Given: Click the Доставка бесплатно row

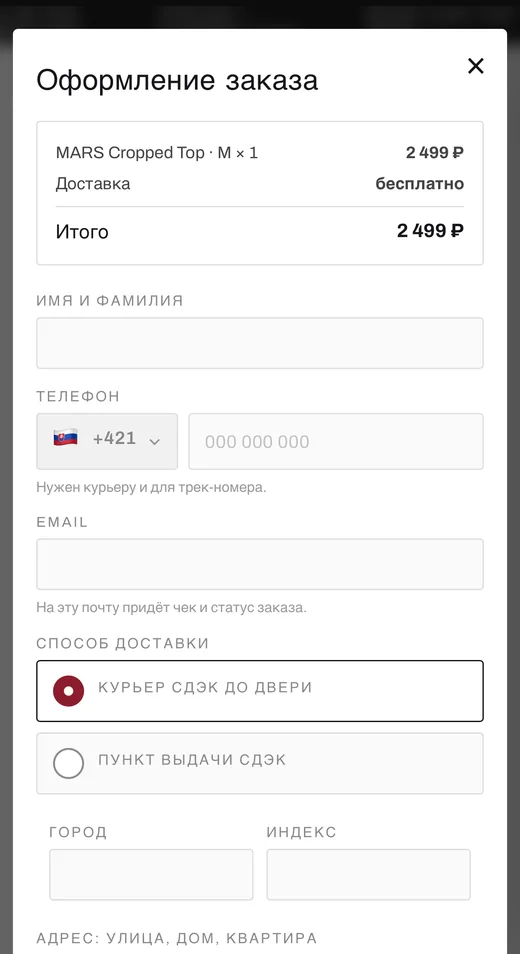Looking at the screenshot, I should pos(260,184).
